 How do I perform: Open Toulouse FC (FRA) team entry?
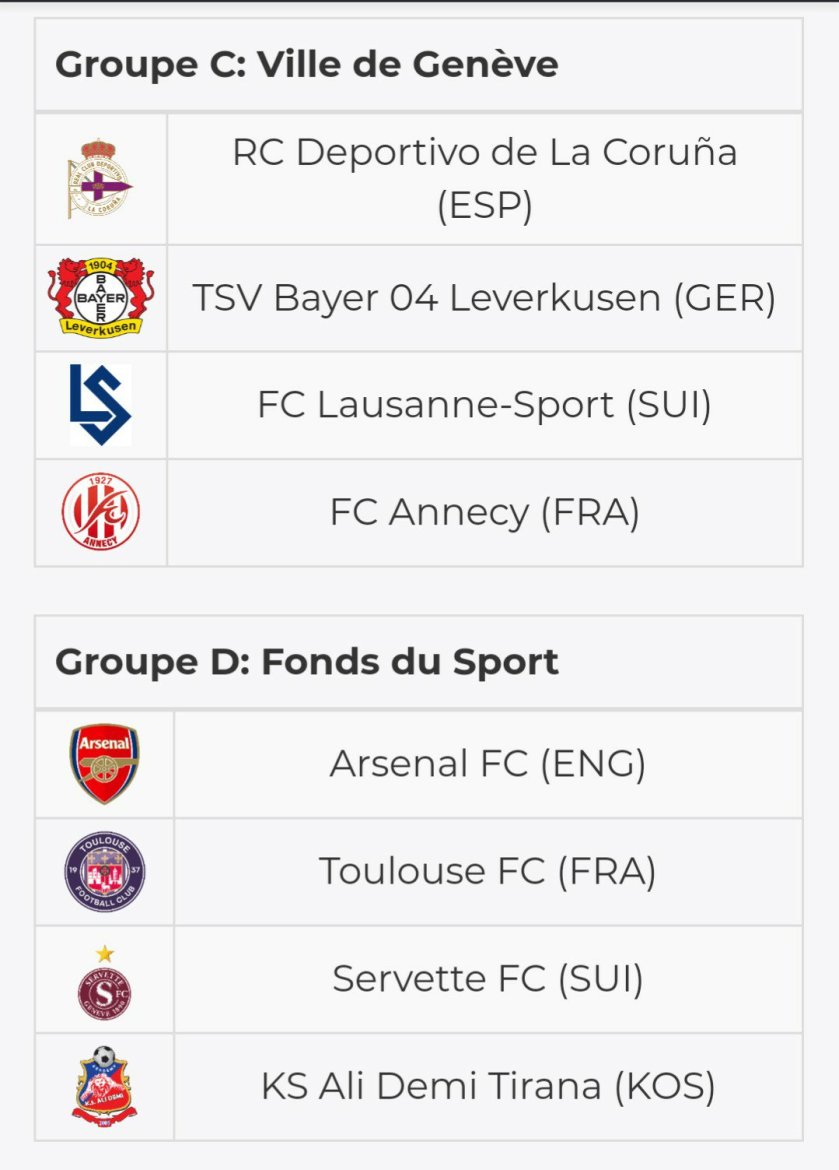[488, 871]
